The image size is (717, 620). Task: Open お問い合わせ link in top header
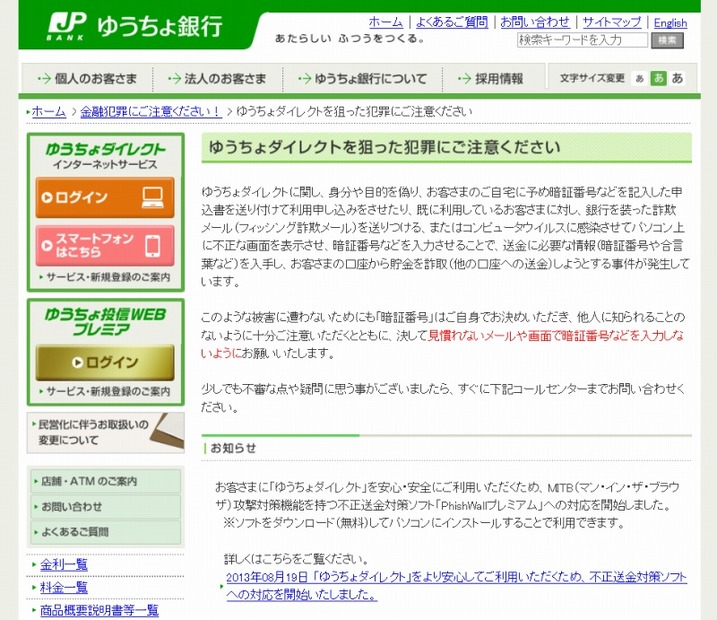tap(535, 21)
